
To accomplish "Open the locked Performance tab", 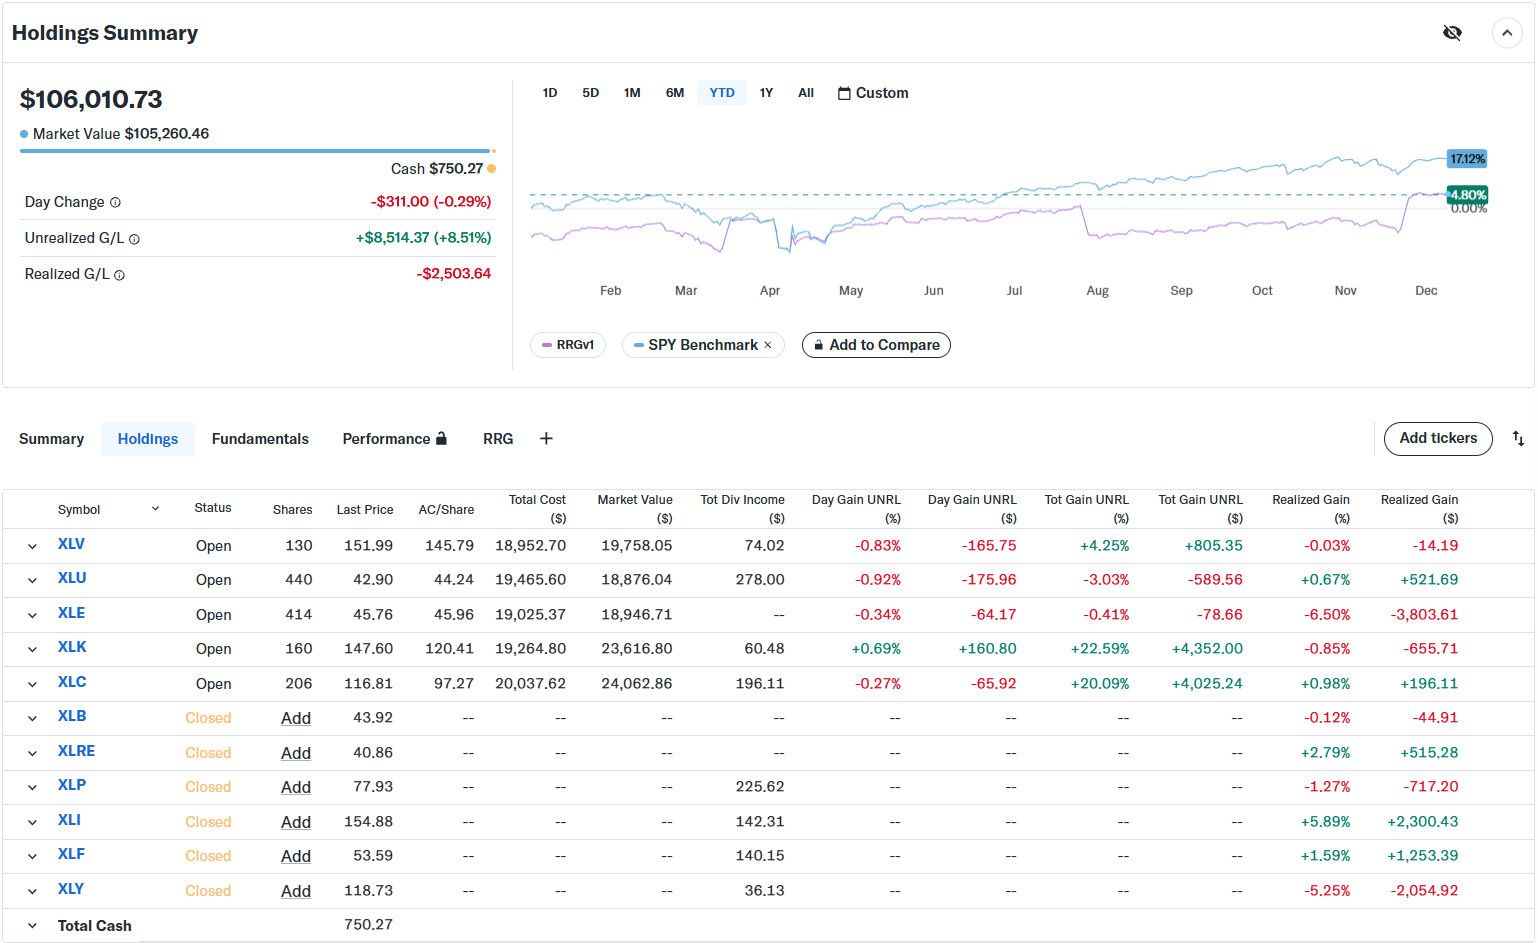I will tap(394, 439).
